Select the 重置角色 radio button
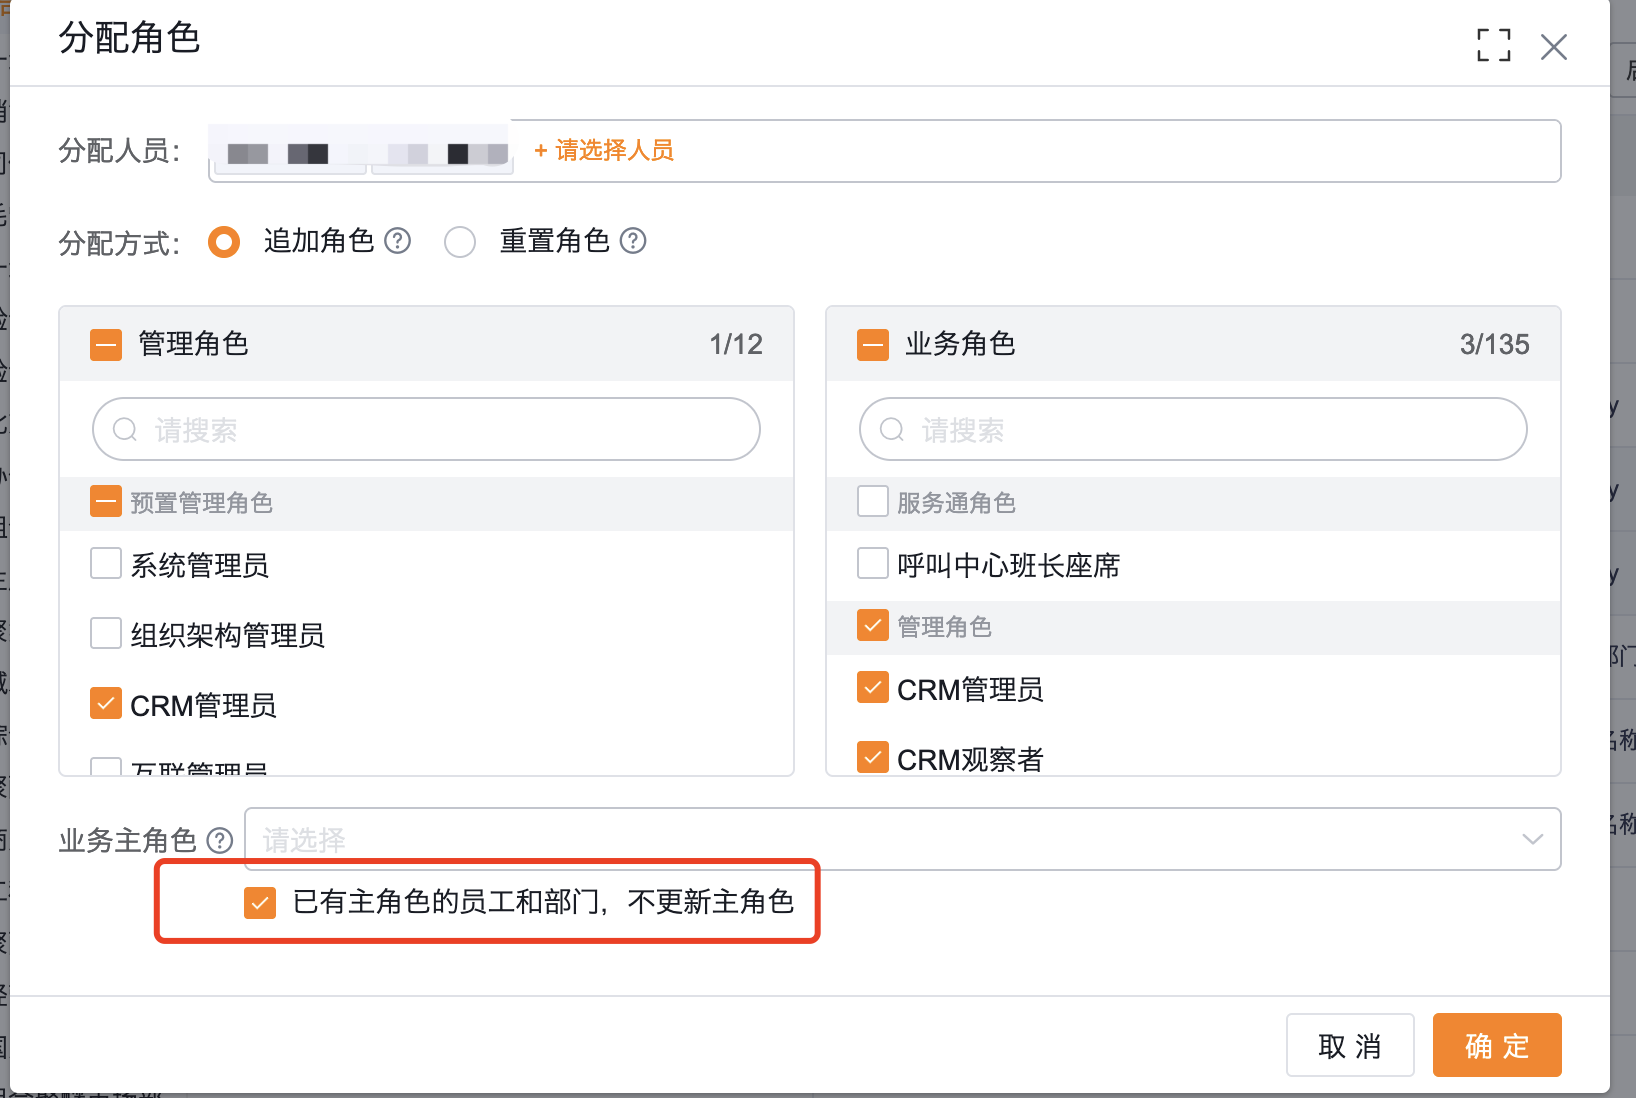The height and width of the screenshot is (1098, 1636). point(460,241)
